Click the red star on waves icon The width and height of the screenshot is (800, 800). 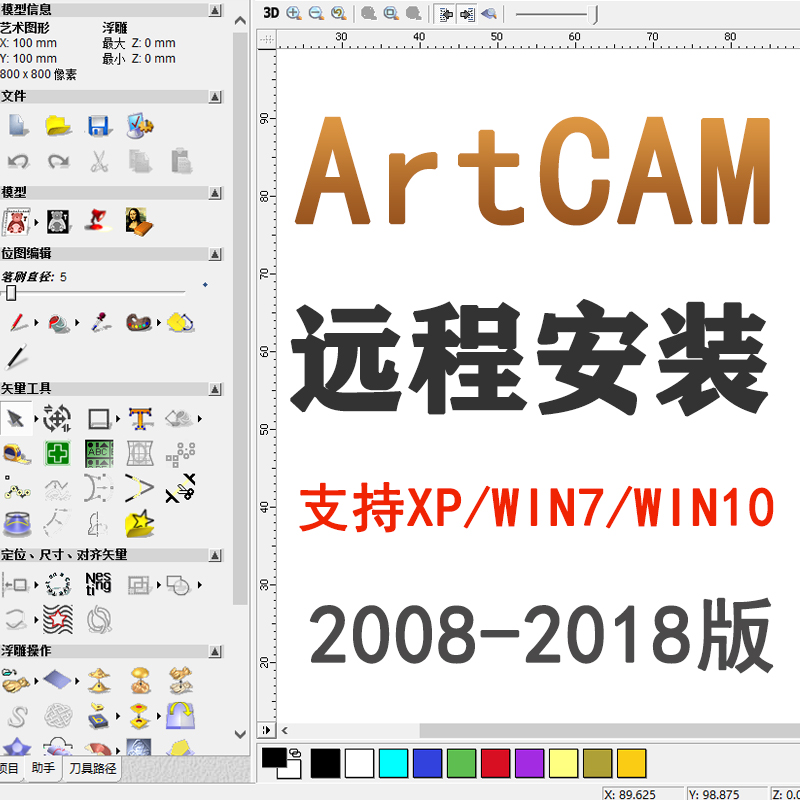tap(58, 619)
